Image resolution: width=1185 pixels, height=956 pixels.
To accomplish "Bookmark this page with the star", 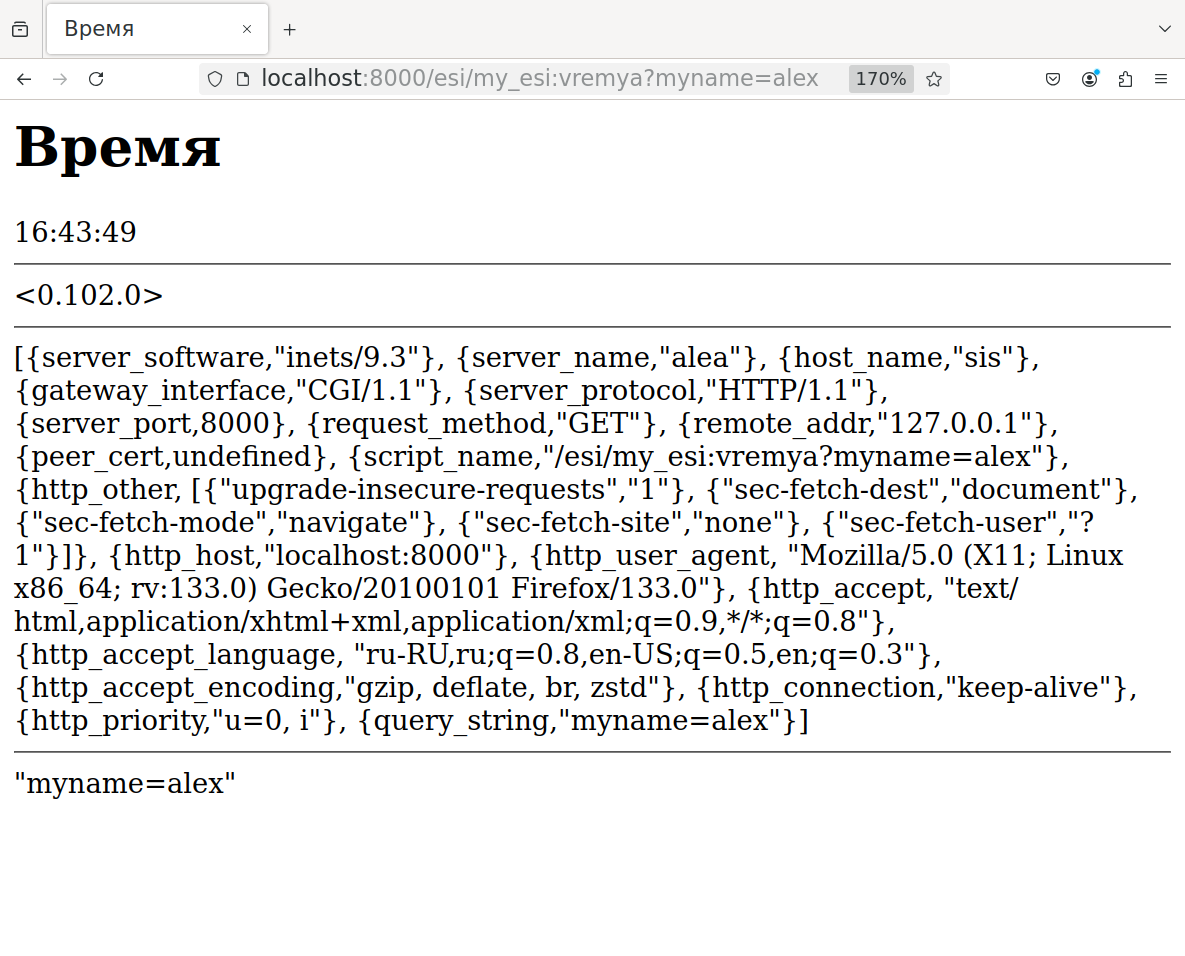I will tap(934, 79).
